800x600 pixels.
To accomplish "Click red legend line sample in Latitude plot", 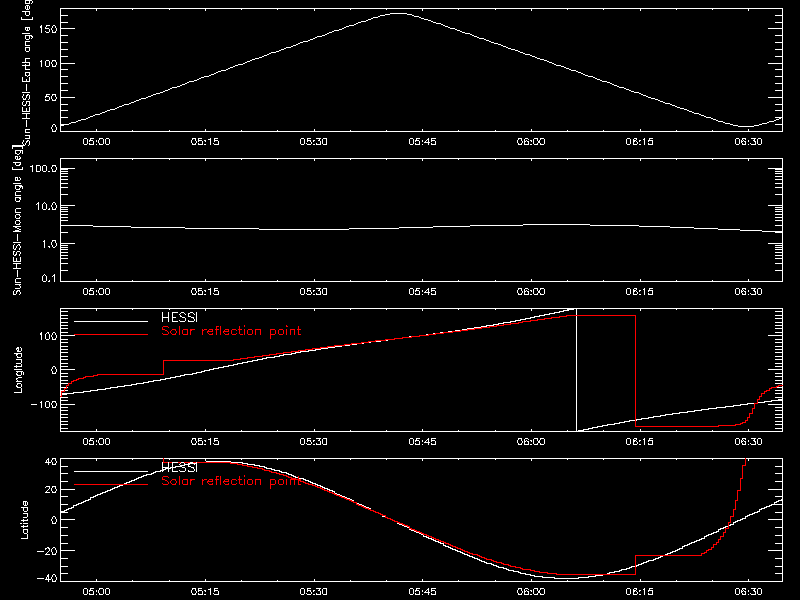I will [111, 484].
